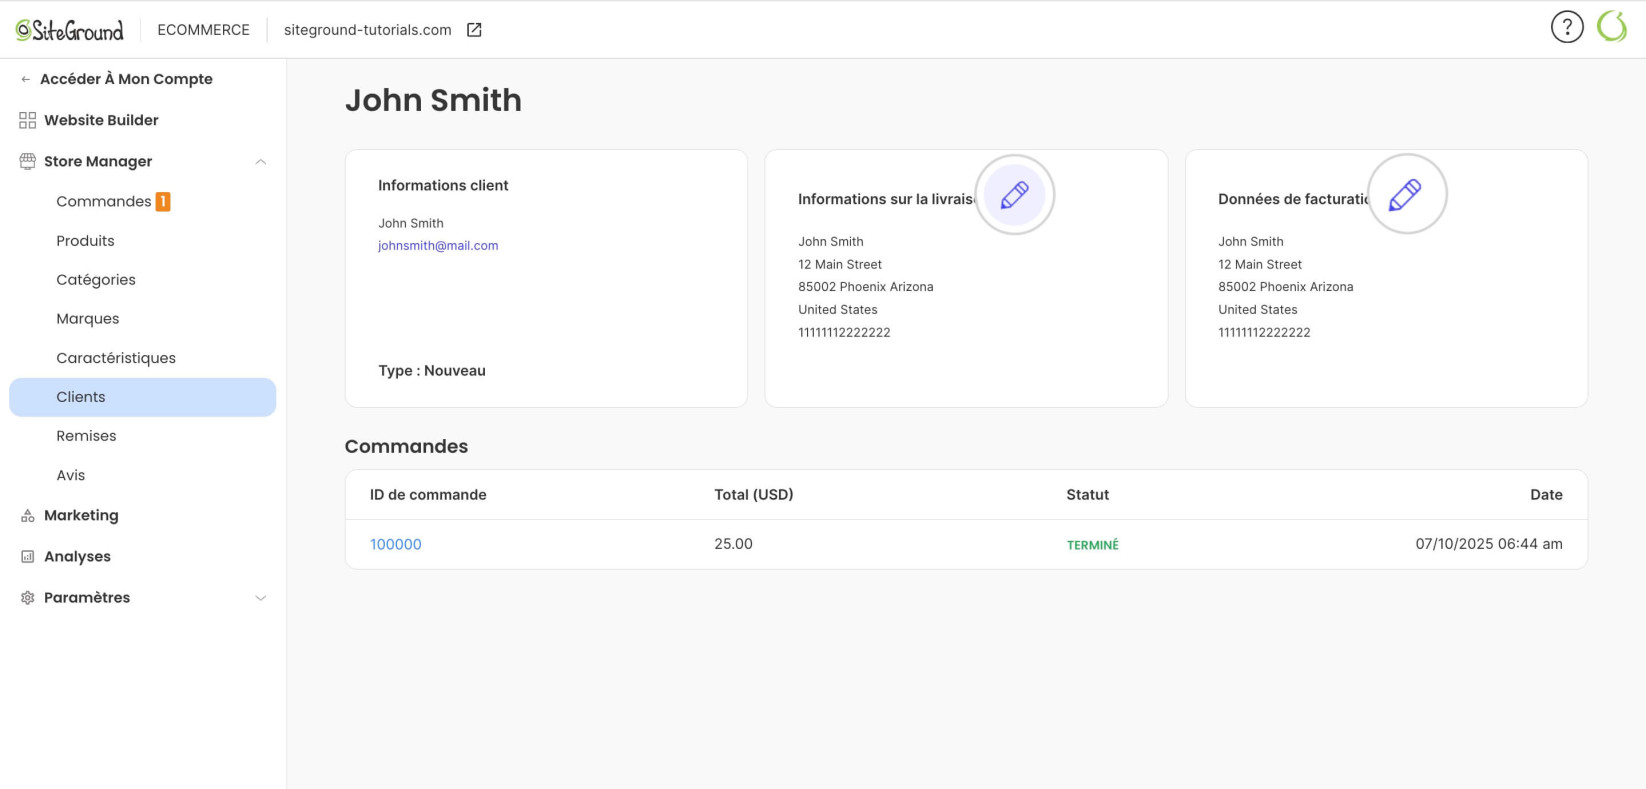This screenshot has height=789, width=1646.
Task: Click United States in billing card
Action: (x=1258, y=310)
